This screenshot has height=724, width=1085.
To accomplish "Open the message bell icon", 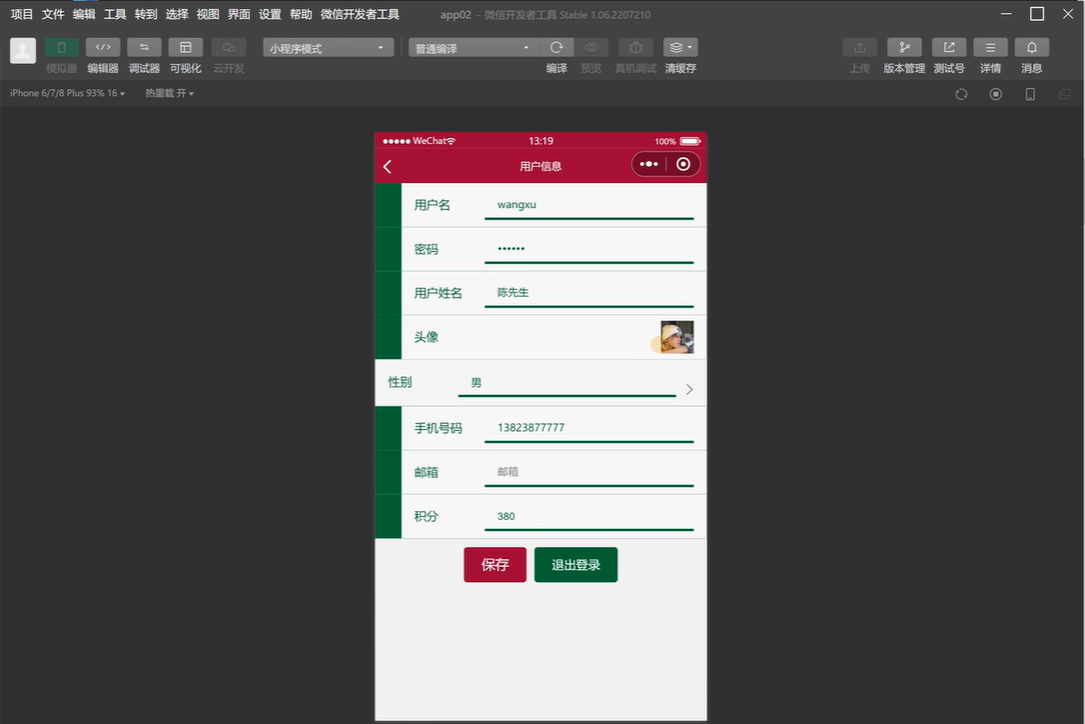I will click(x=1031, y=47).
